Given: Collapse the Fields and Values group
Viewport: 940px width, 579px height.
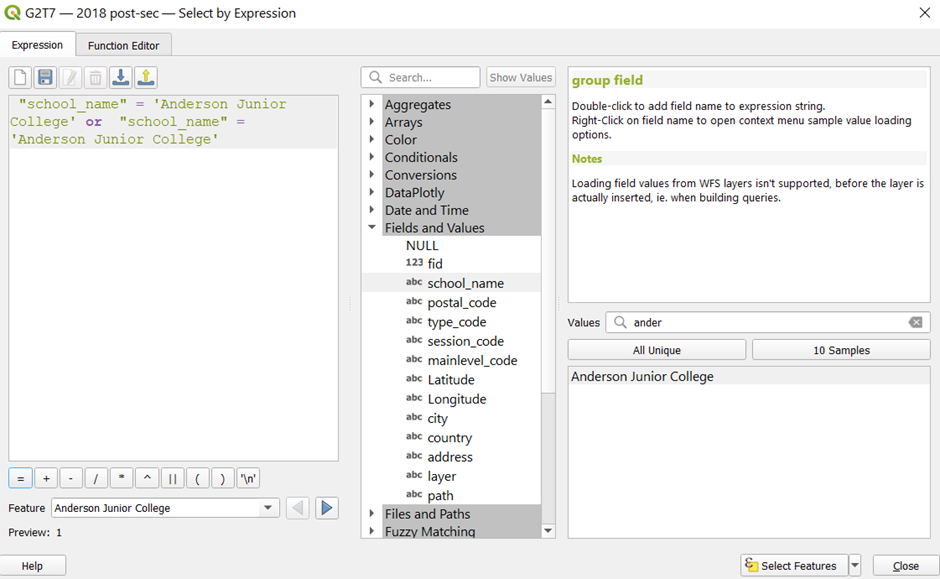Looking at the screenshot, I should (x=372, y=228).
